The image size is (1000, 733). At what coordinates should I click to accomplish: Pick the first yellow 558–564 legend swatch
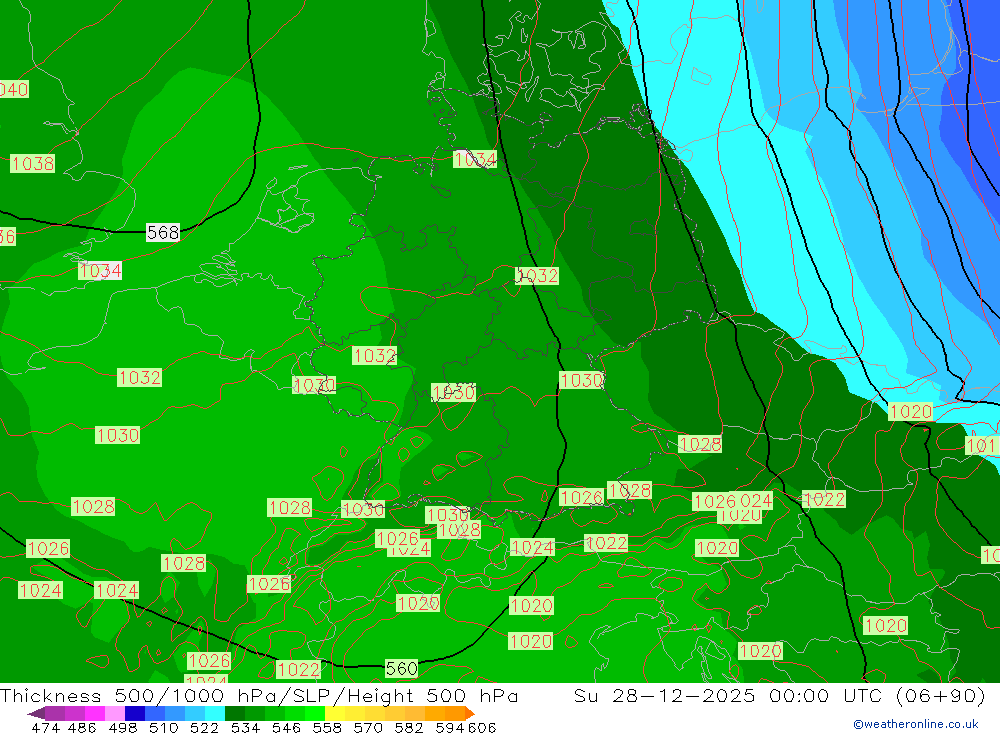[x=335, y=713]
